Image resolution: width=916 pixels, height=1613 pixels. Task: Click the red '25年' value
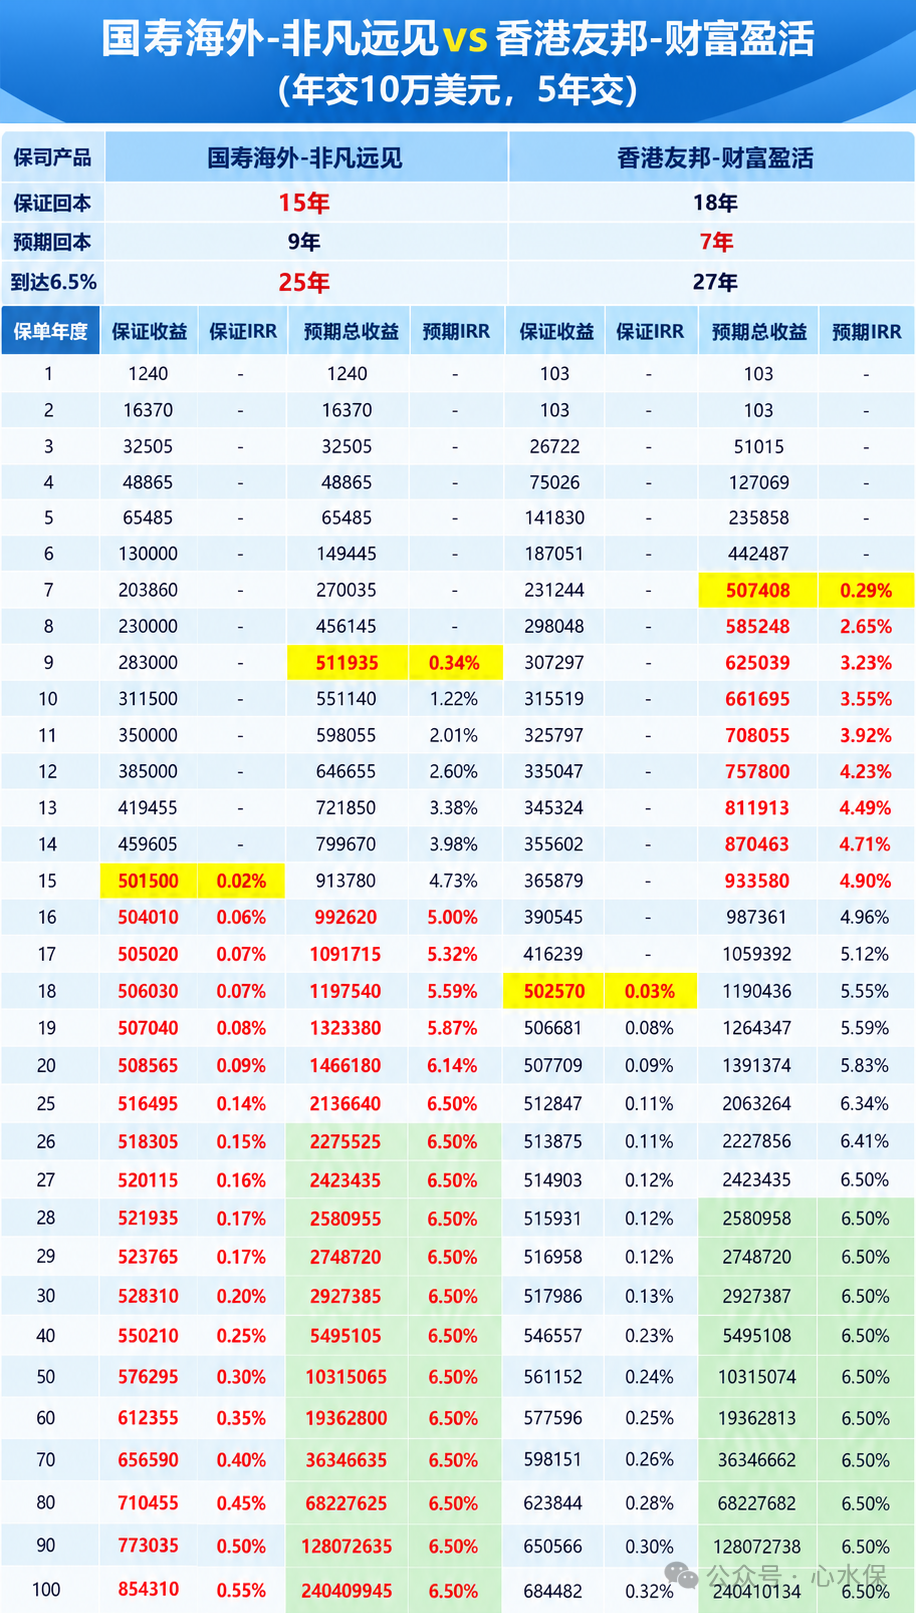pyautogui.click(x=304, y=282)
